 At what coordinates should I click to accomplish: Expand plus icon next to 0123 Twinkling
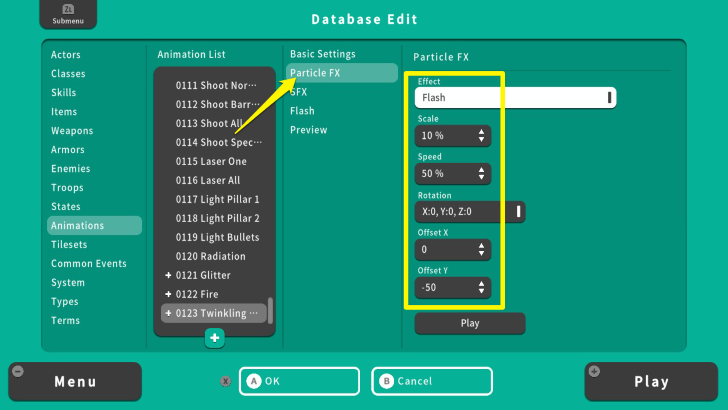pyautogui.click(x=168, y=313)
